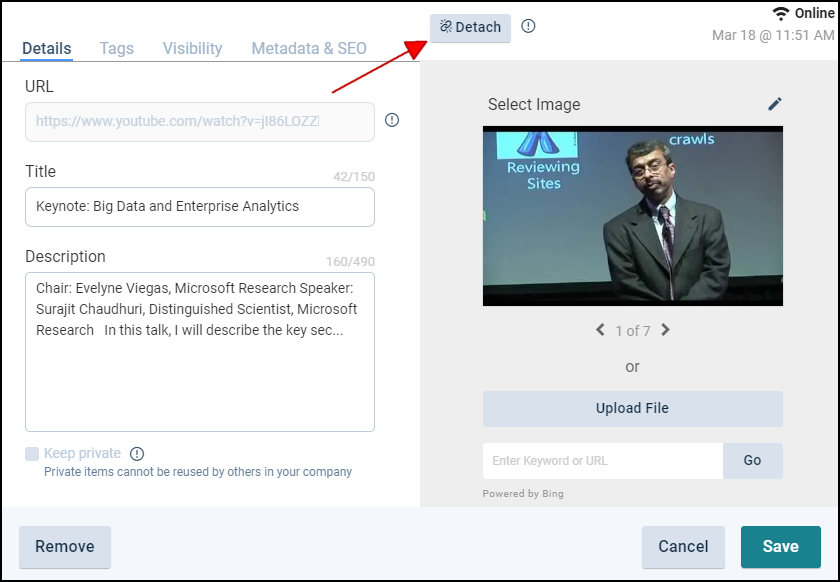This screenshot has height=582, width=840.
Task: Select the keynote video thumbnail image
Action: (x=632, y=216)
